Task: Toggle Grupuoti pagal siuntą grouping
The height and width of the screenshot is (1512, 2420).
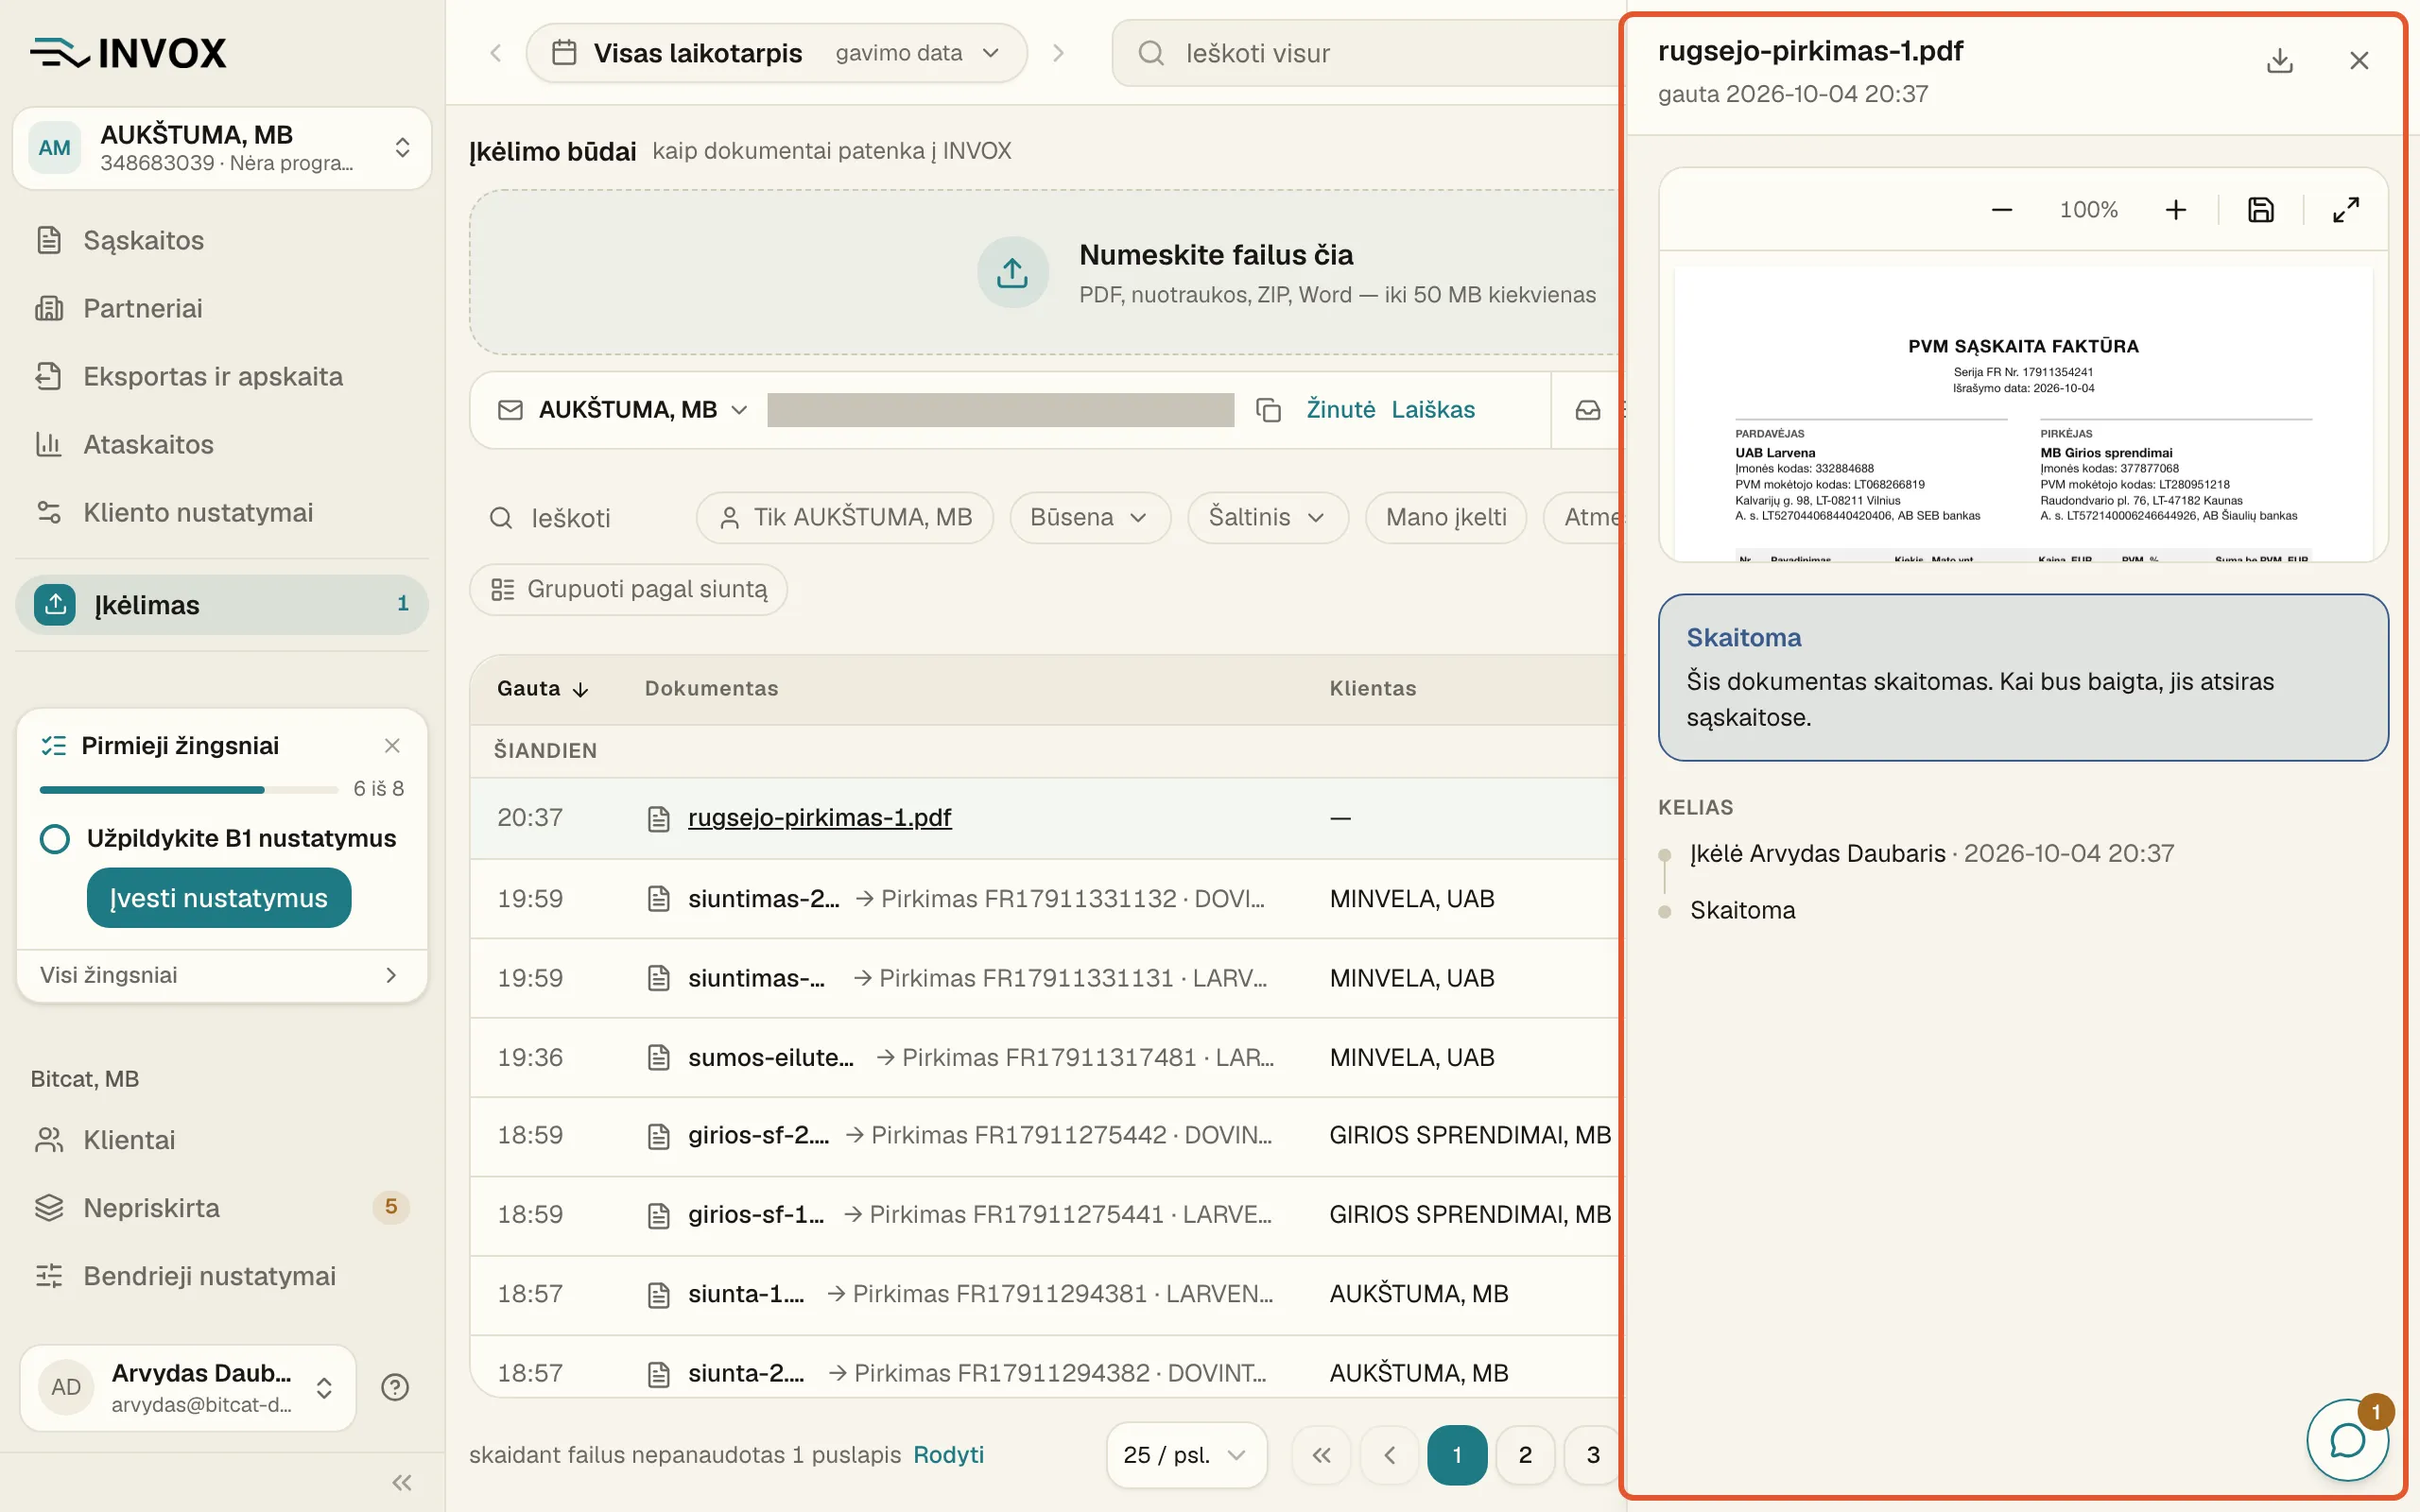Action: pos(629,590)
